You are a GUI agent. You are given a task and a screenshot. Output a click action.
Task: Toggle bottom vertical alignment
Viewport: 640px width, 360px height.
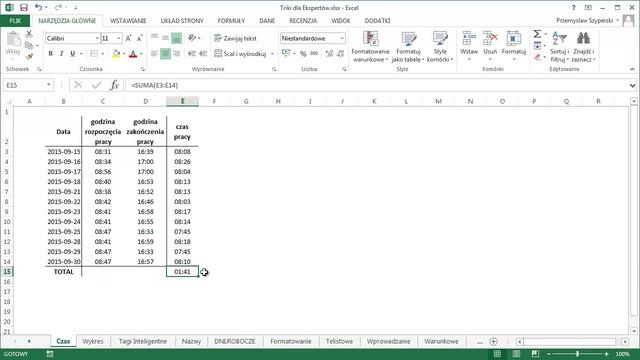point(176,38)
